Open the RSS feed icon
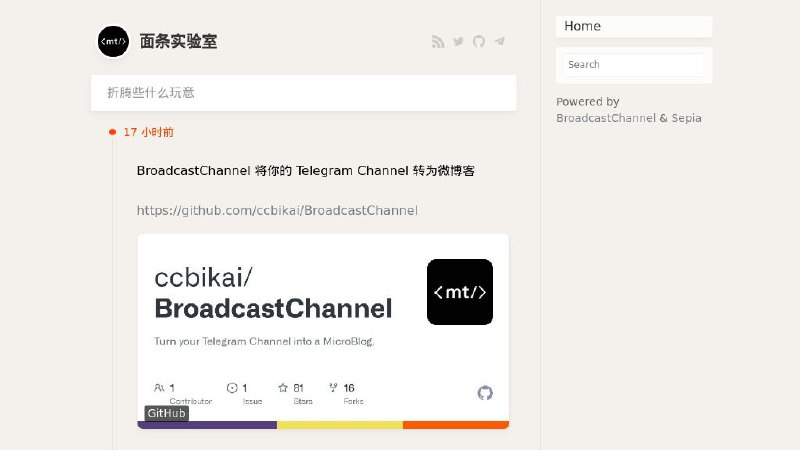 [438, 42]
